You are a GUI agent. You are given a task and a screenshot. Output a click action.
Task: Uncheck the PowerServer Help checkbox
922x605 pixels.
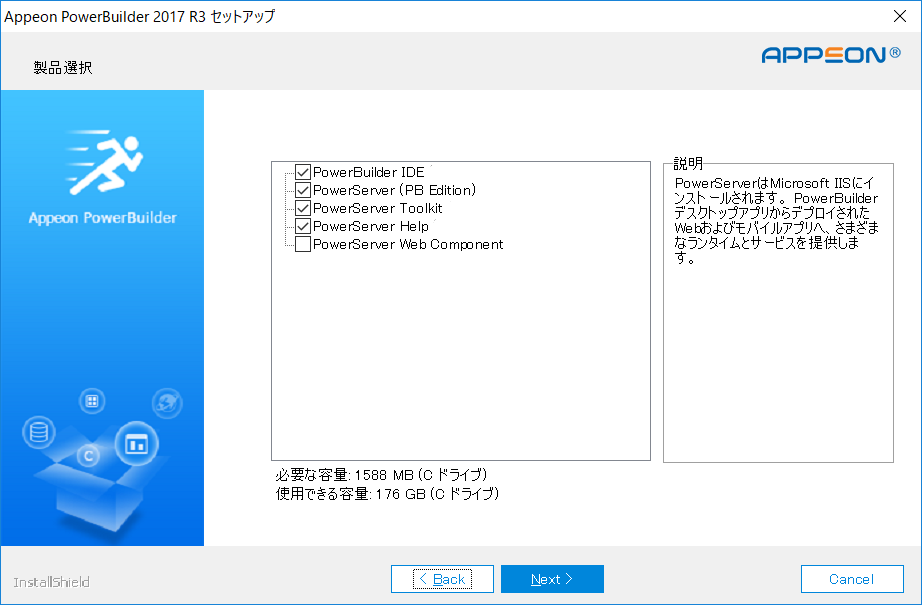tap(303, 226)
